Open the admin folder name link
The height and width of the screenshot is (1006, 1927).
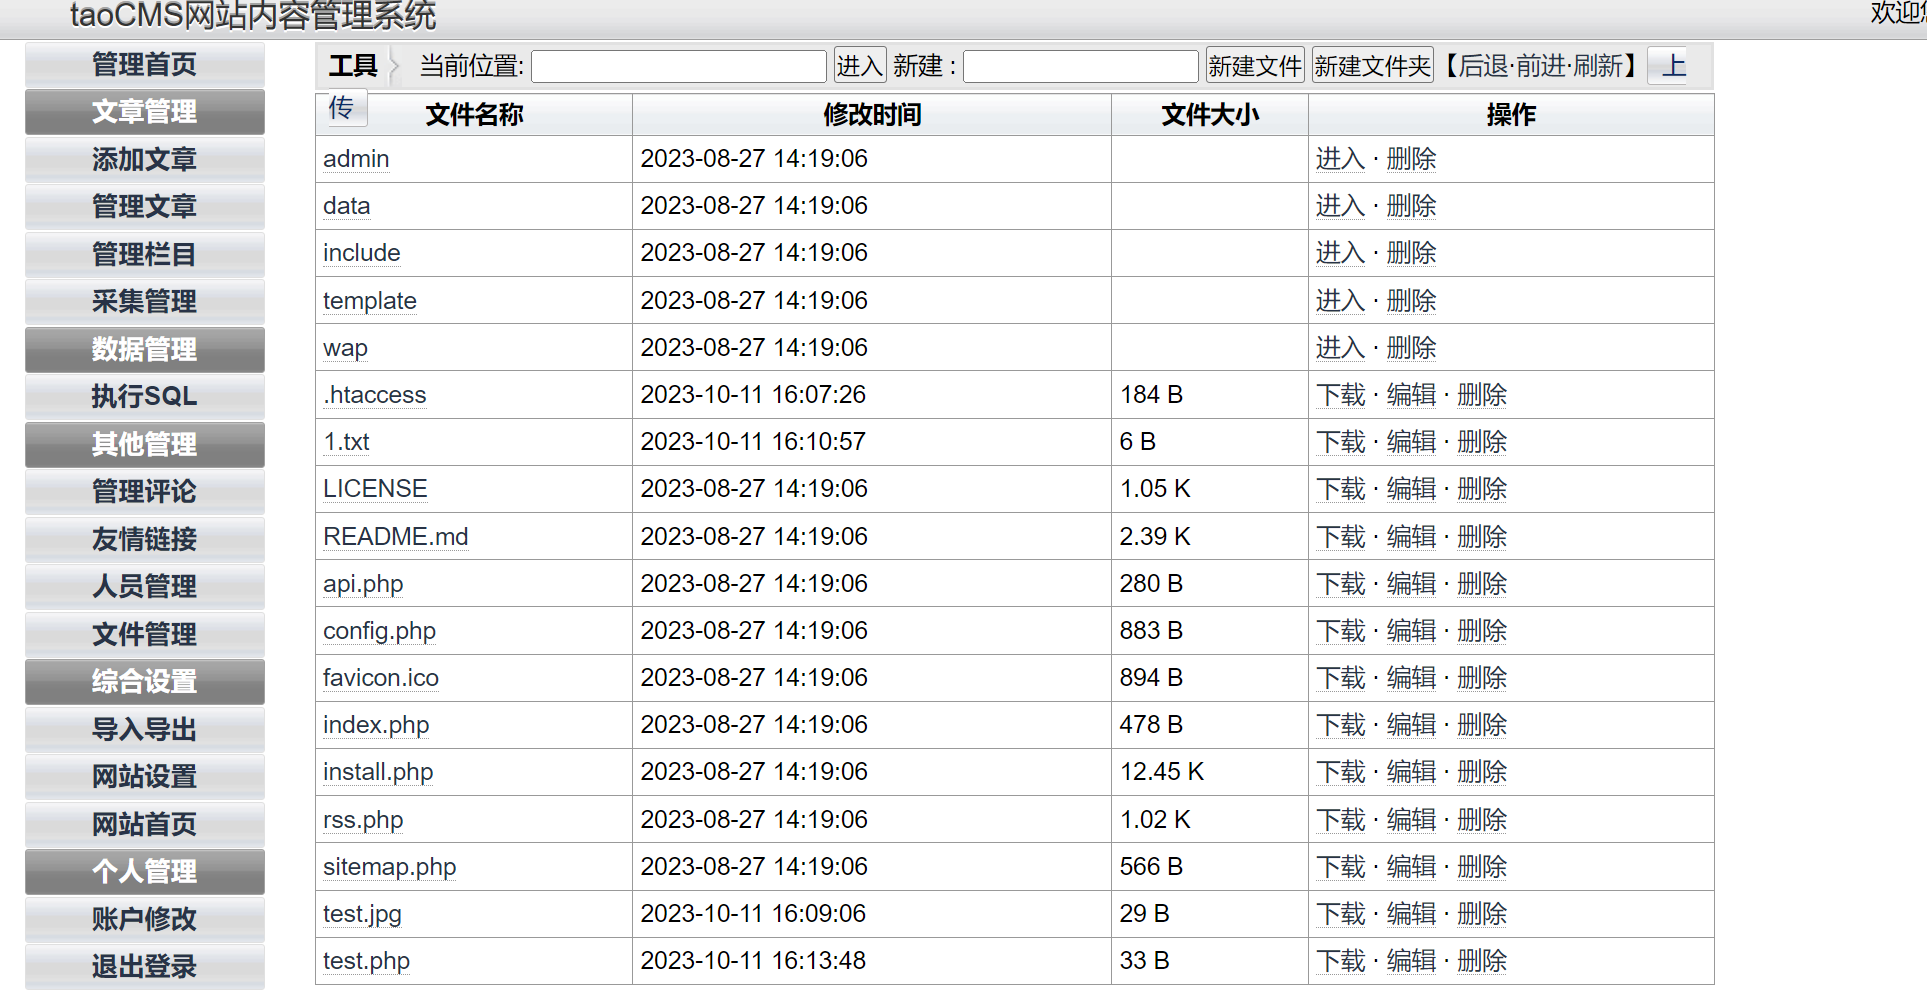tap(356, 159)
